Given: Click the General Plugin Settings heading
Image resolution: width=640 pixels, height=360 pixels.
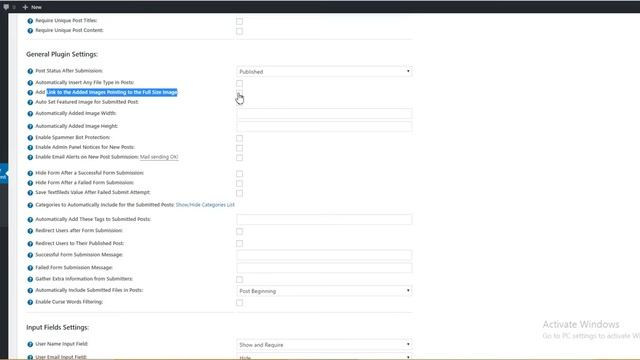Looking at the screenshot, I should click(x=62, y=54).
